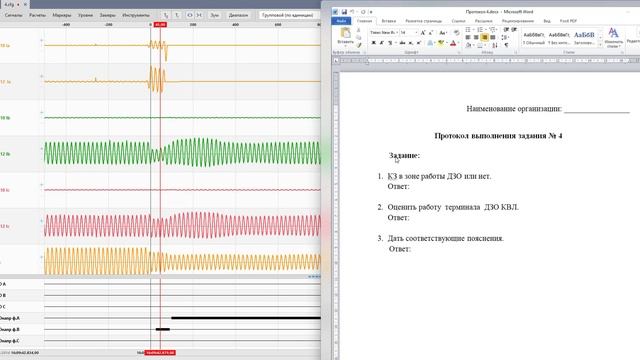640x360 pixels.
Task: Click the 12 Ic red signal label
Action: click(5, 226)
